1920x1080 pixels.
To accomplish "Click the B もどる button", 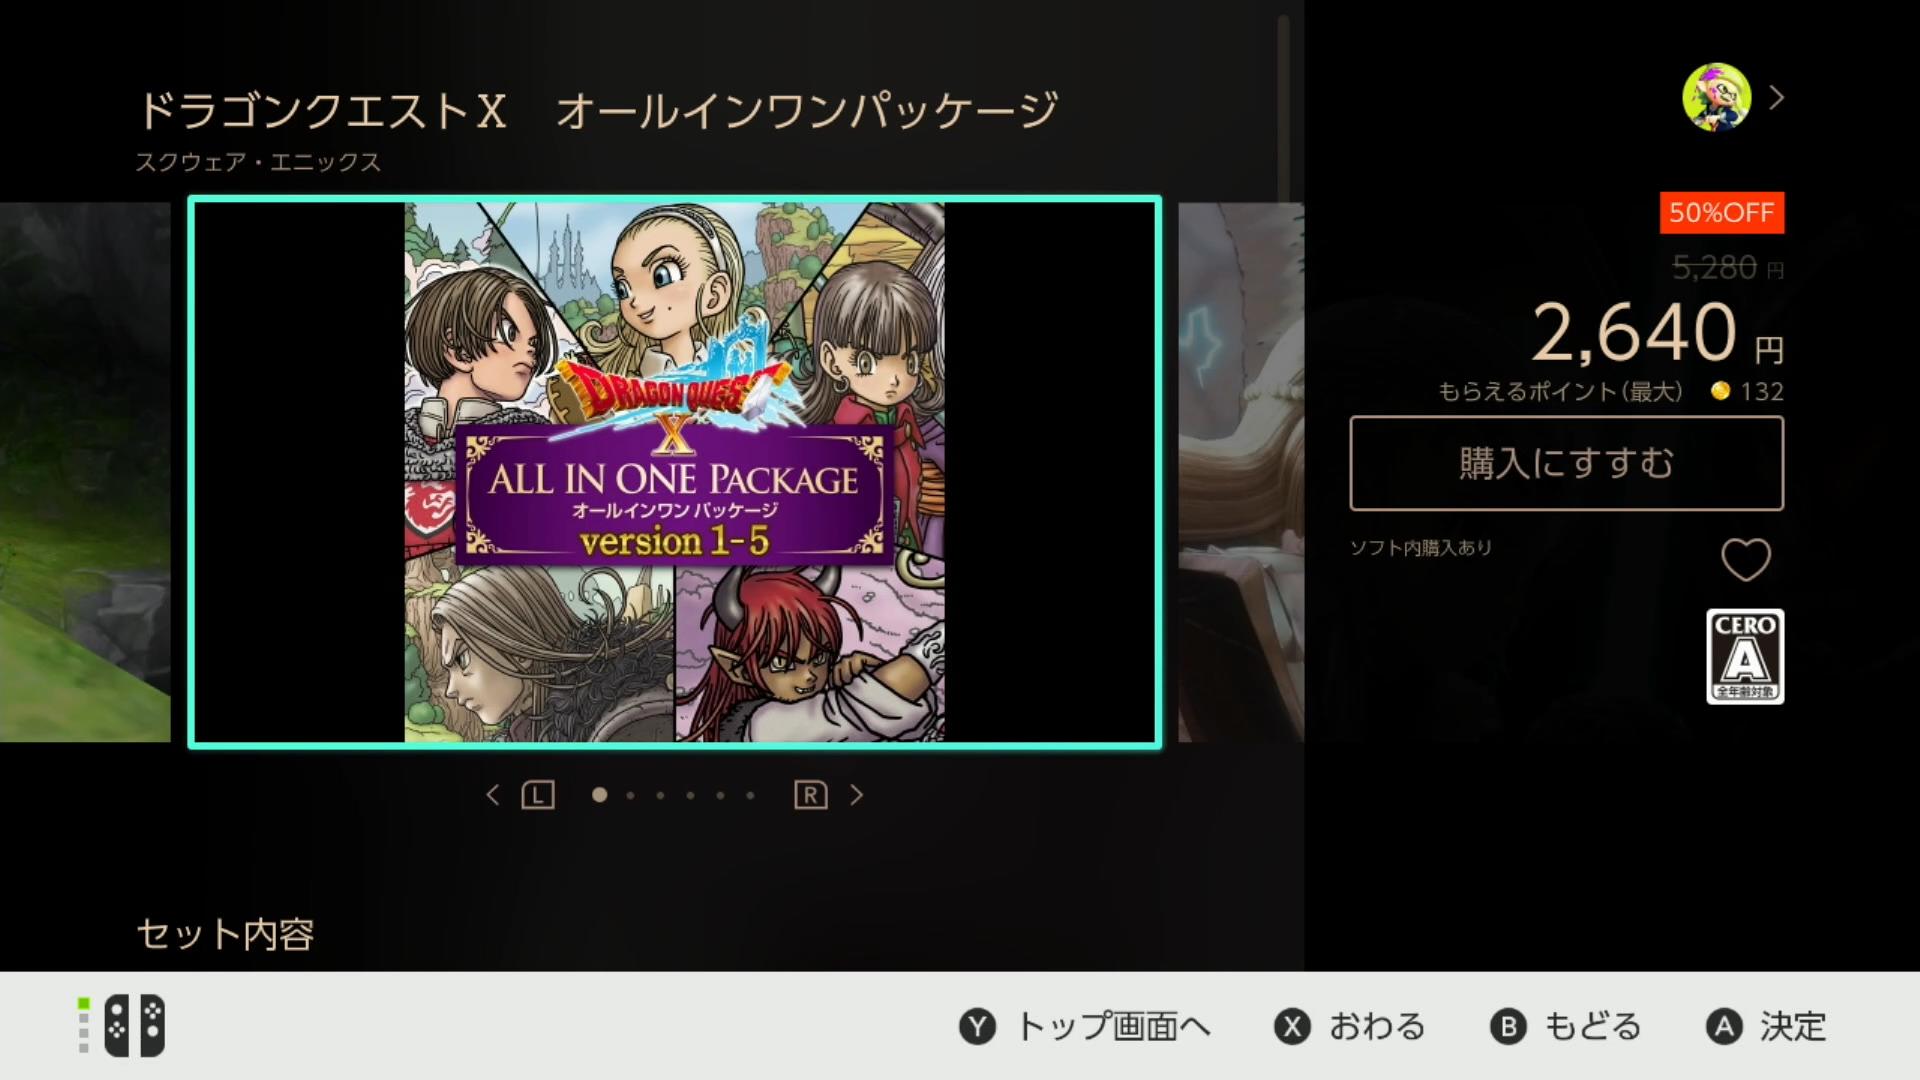I will 1566,1027.
